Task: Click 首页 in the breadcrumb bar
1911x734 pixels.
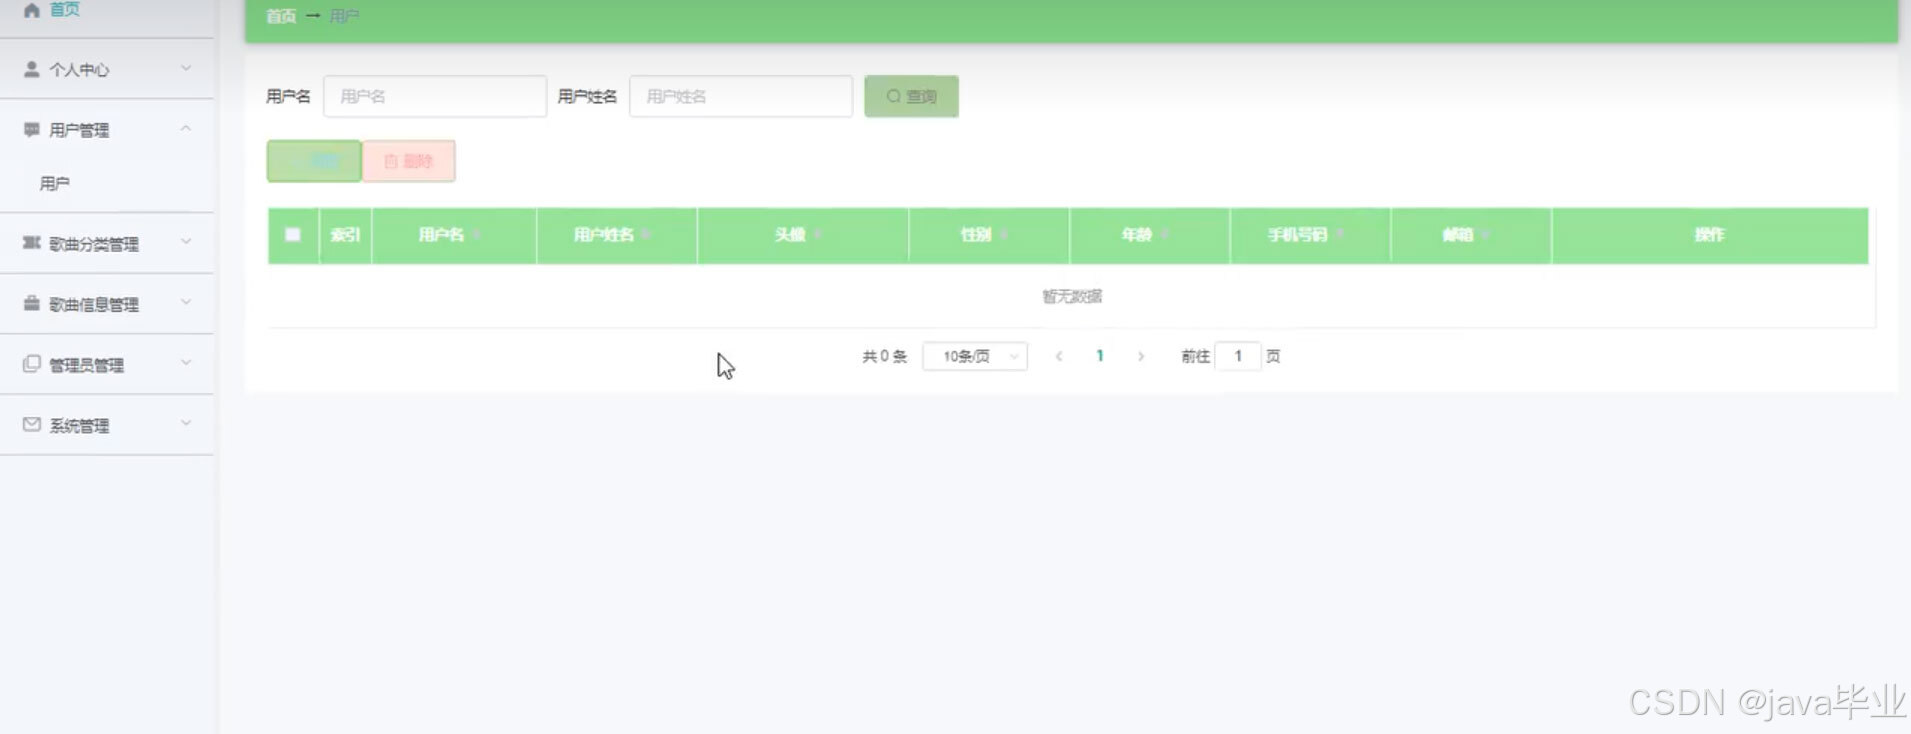Action: click(281, 16)
